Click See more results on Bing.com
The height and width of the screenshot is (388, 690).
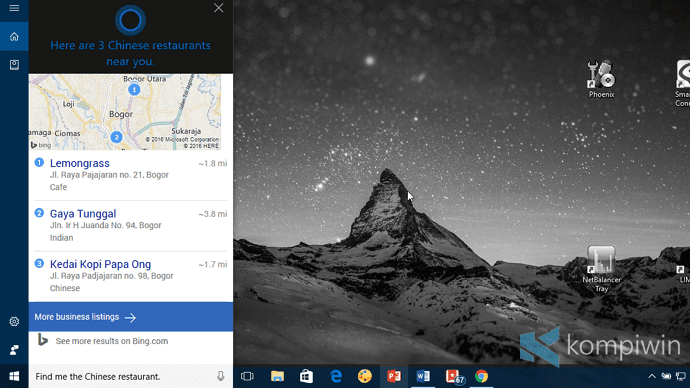tap(112, 341)
